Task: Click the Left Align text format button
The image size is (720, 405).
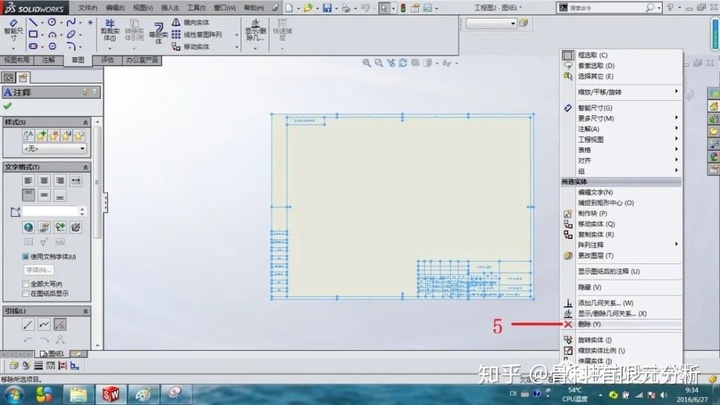Action: 28,180
